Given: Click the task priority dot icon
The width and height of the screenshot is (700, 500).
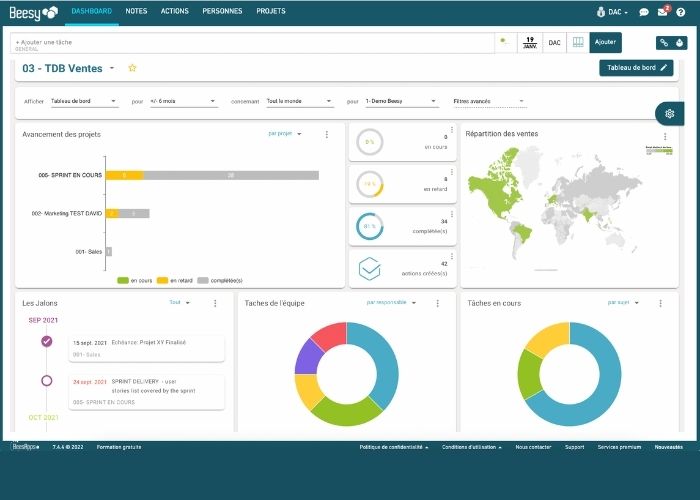Looking at the screenshot, I should [505, 43].
